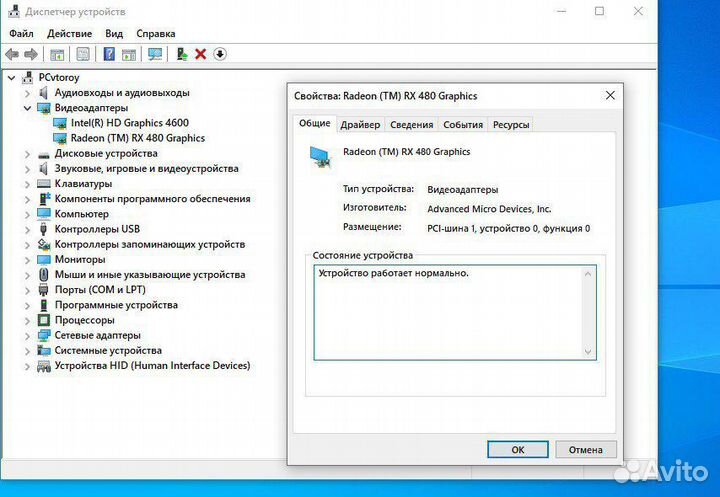Image resolution: width=720 pixels, height=497 pixels.
Task: Switch to the Драйвер tab
Action: tap(360, 124)
